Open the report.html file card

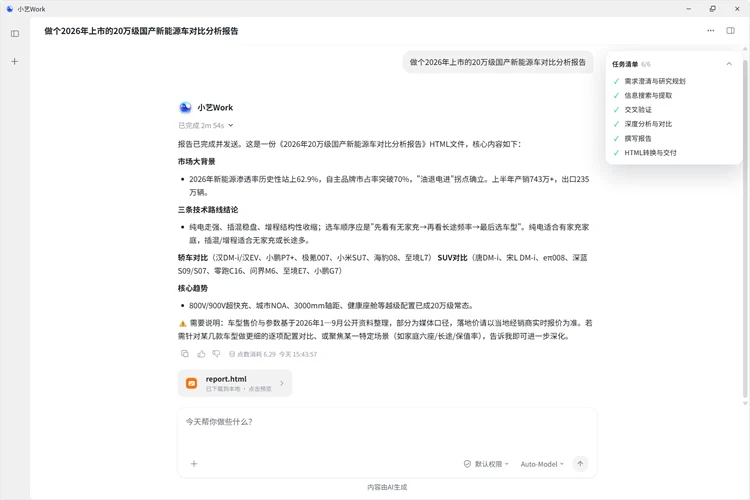235,383
